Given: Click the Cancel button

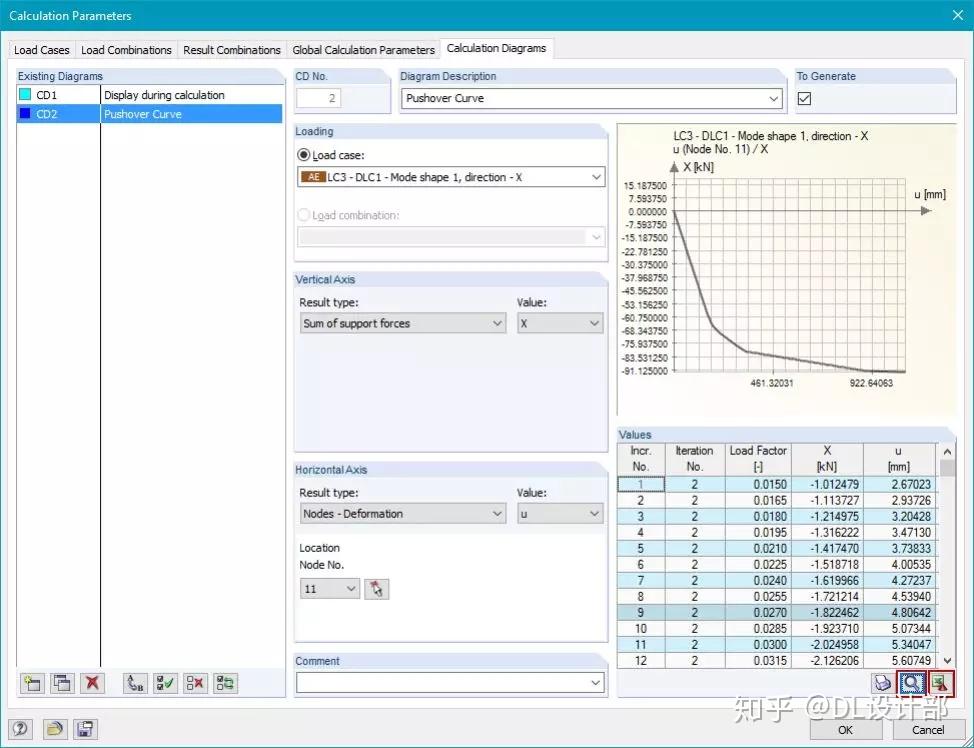Looking at the screenshot, I should 927,730.
